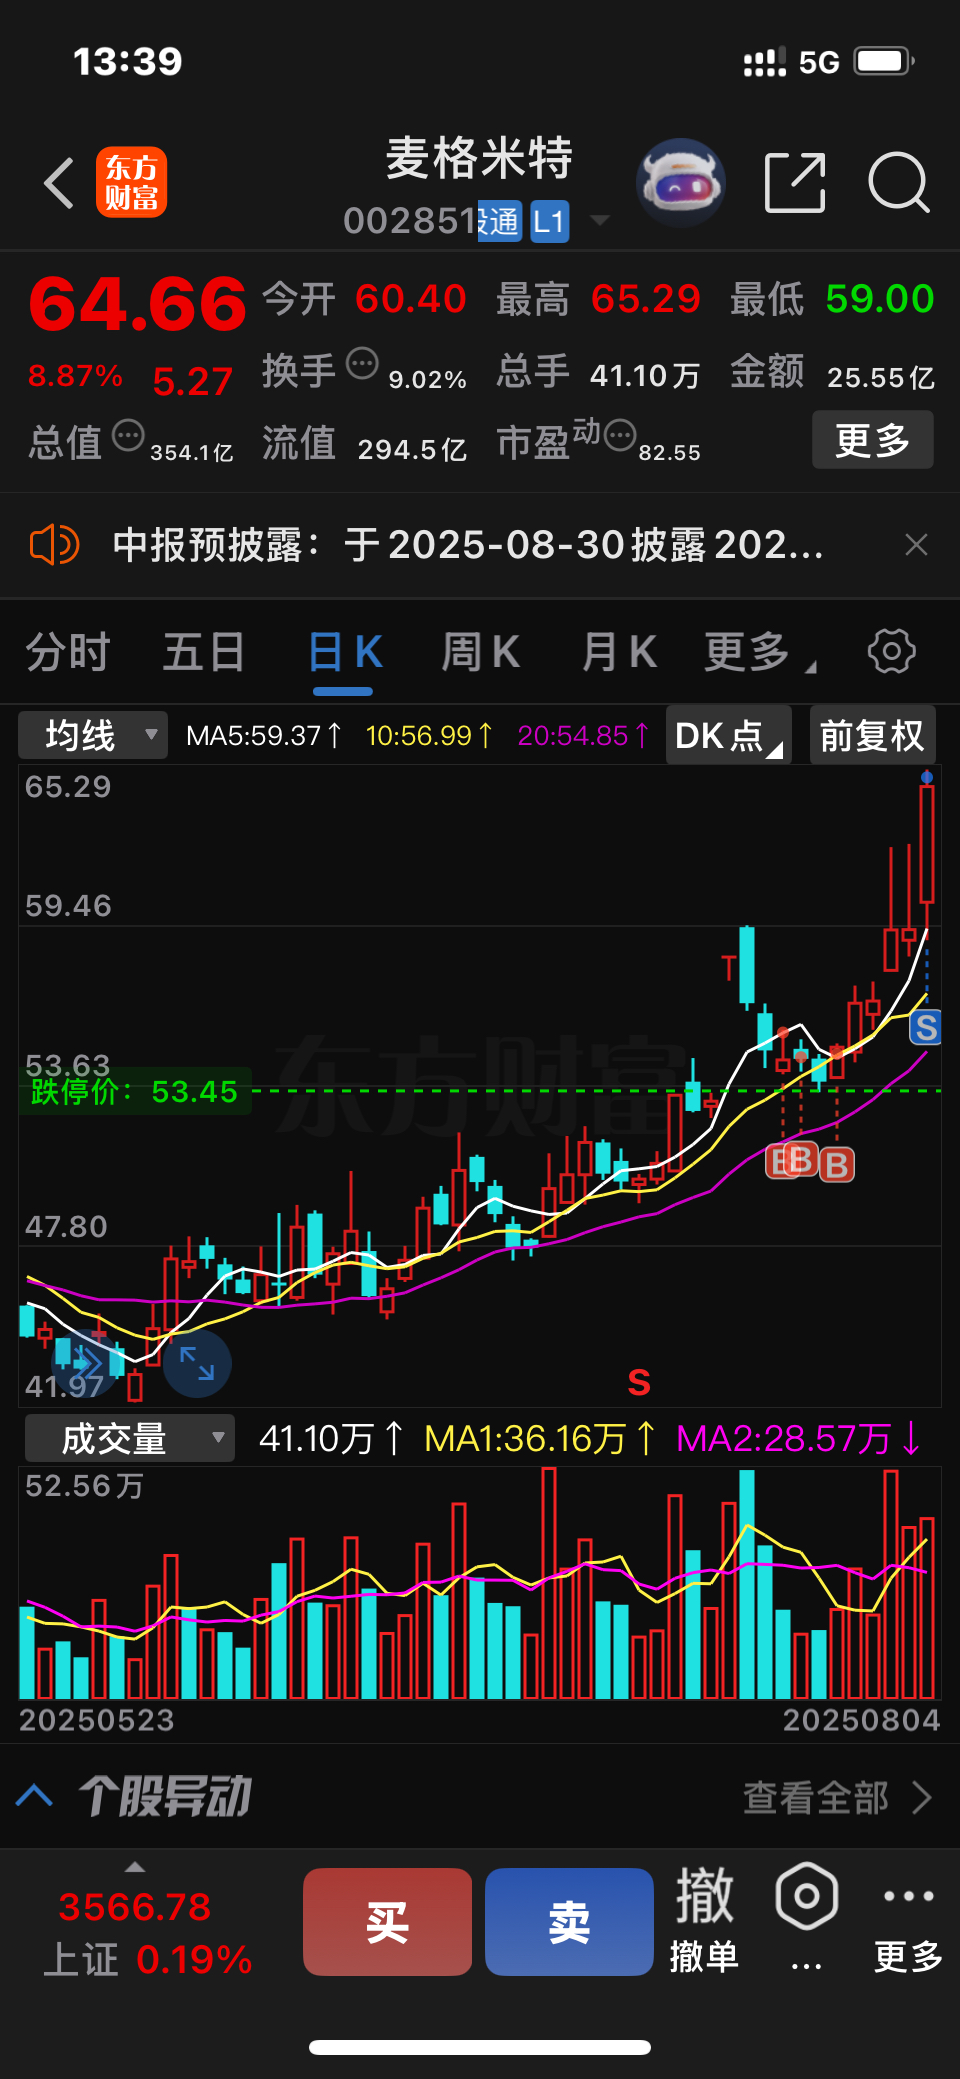
Task: Open the 均线 indicator dropdown
Action: (93, 736)
